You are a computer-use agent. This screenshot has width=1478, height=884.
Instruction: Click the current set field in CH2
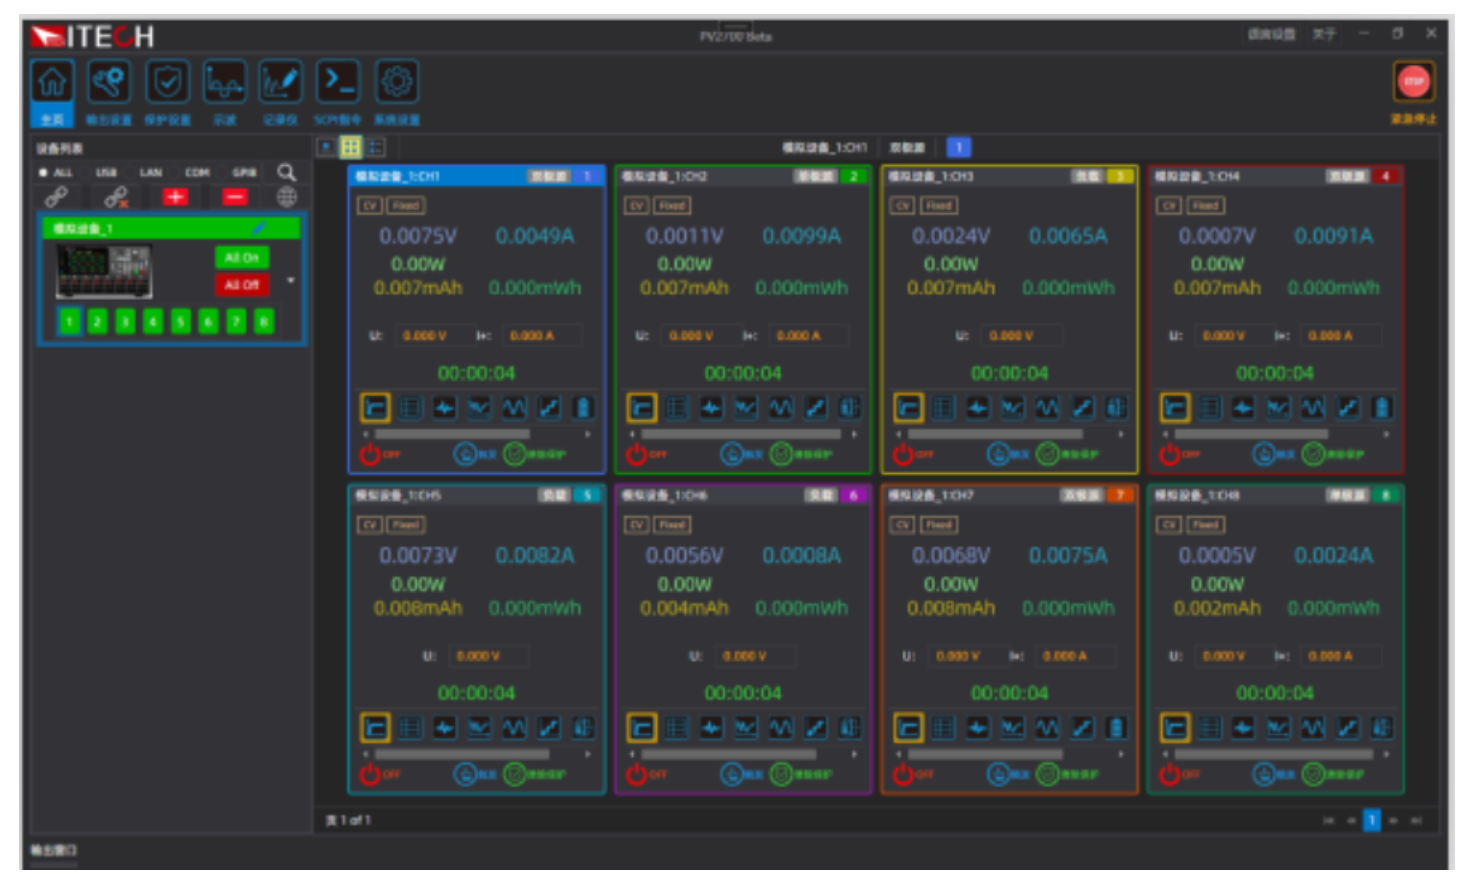[810, 336]
